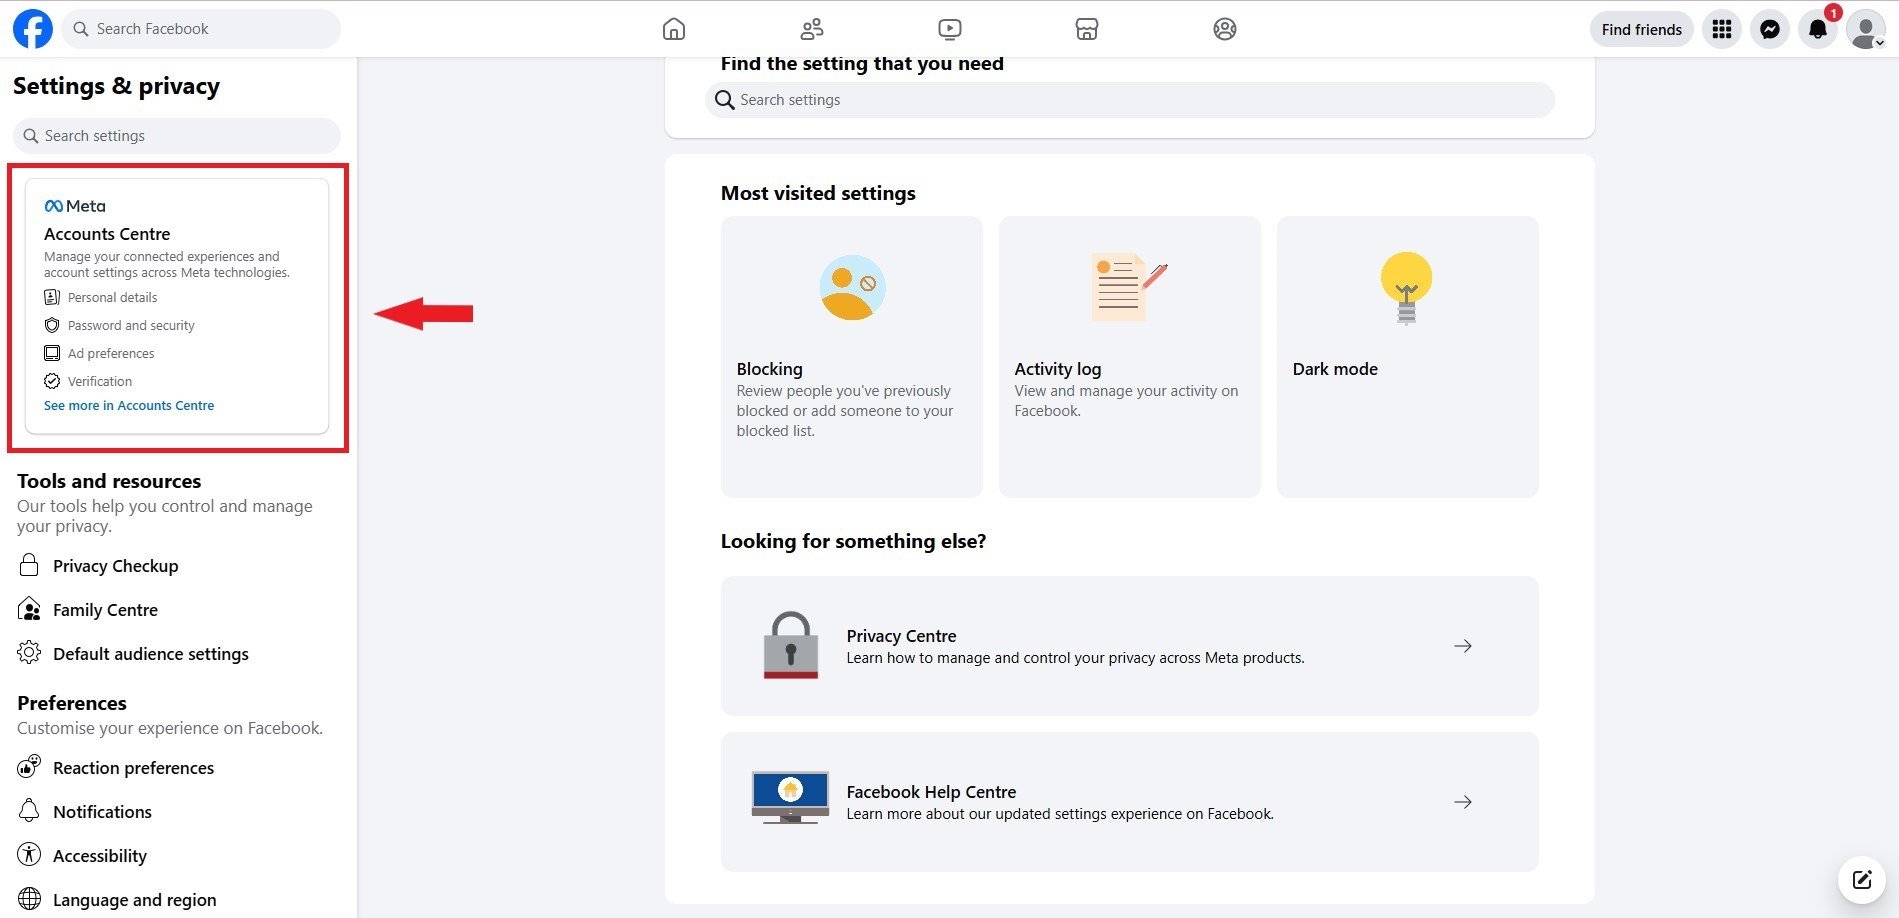
Task: Click the main Search settings field
Action: 1130,100
